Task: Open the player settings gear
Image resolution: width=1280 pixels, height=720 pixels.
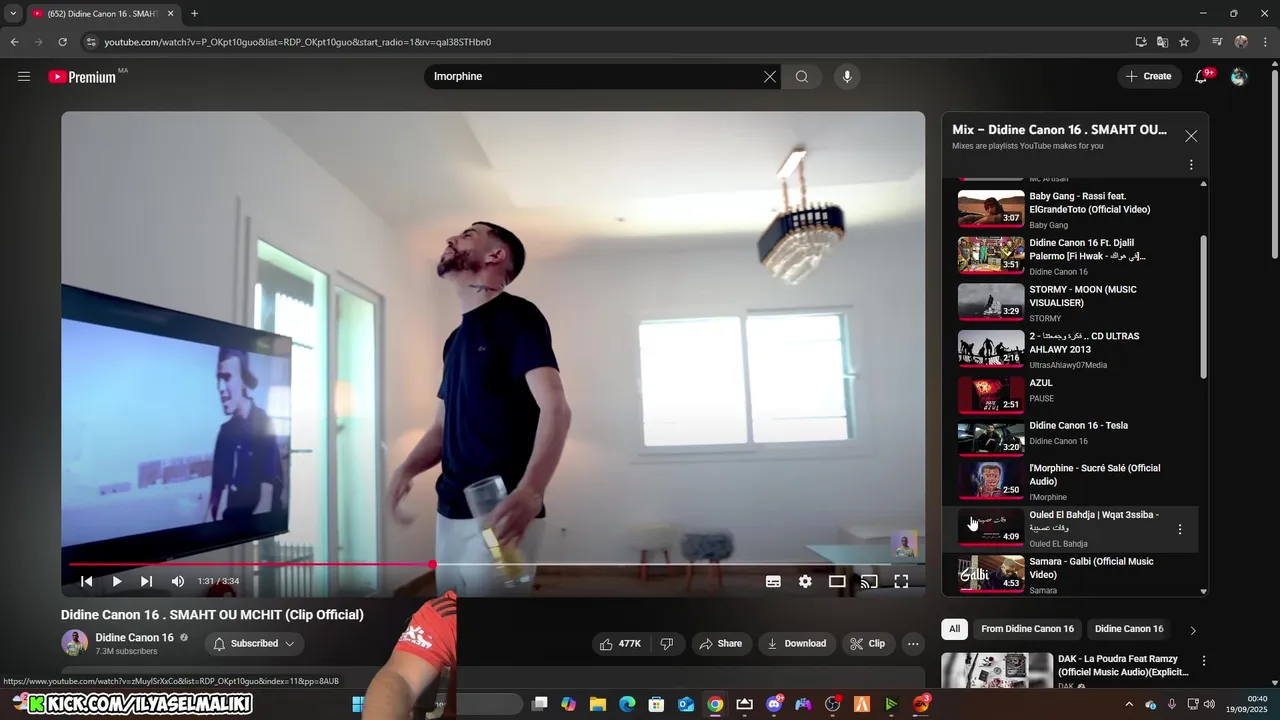Action: point(805,581)
